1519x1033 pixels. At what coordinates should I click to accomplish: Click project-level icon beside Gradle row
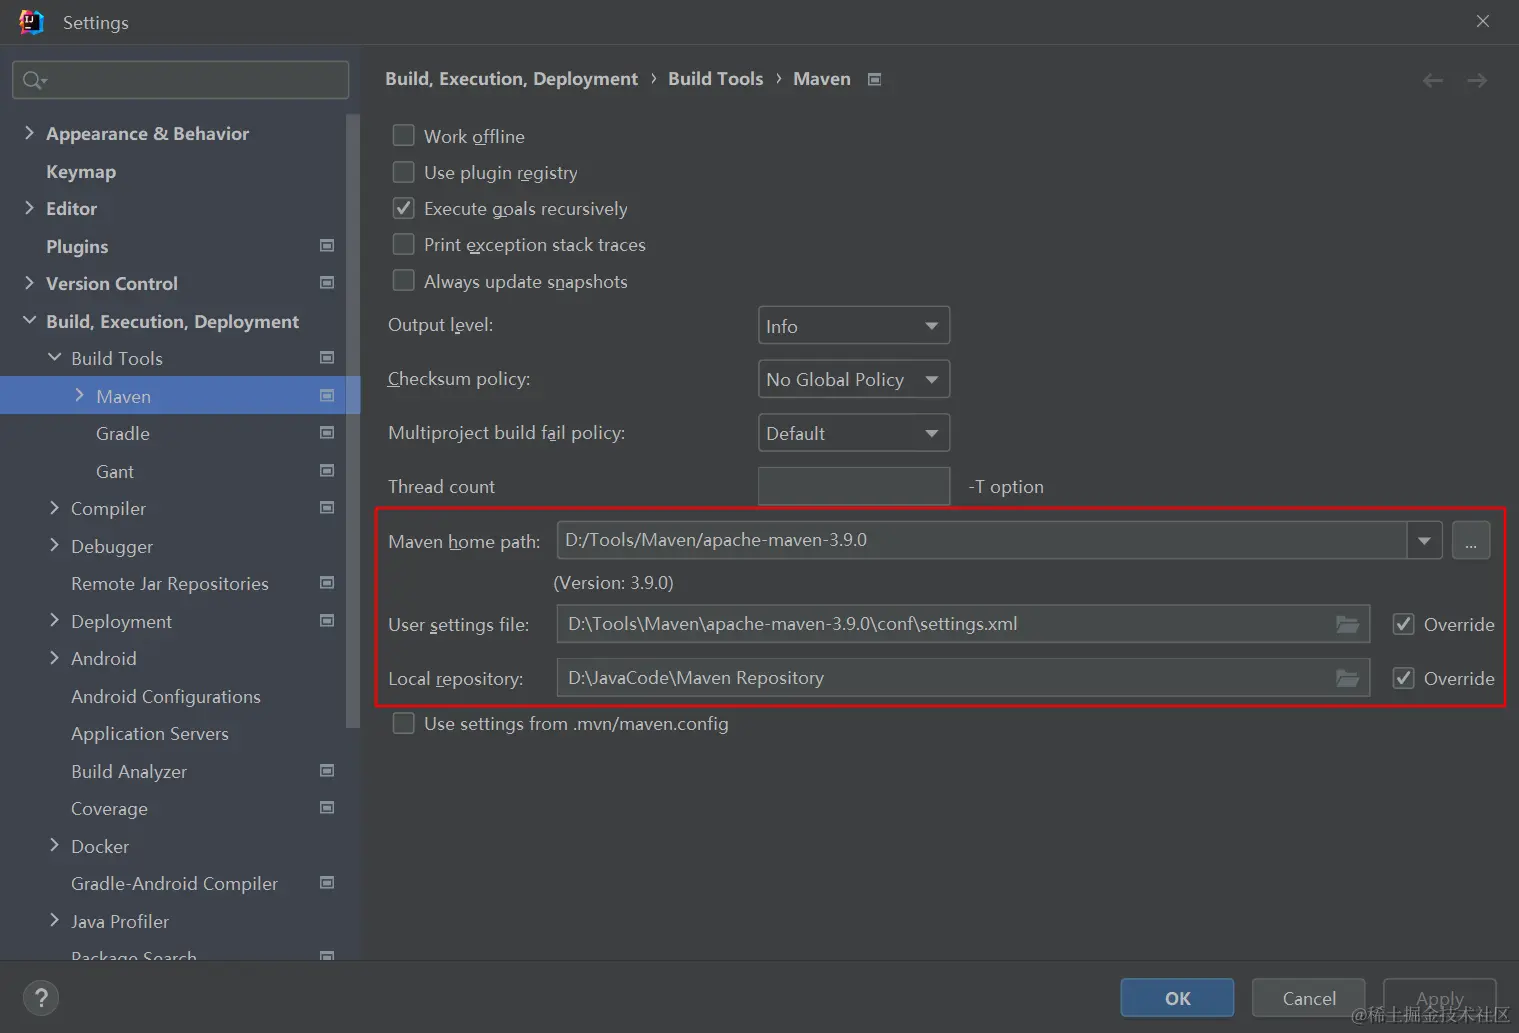pyautogui.click(x=326, y=433)
